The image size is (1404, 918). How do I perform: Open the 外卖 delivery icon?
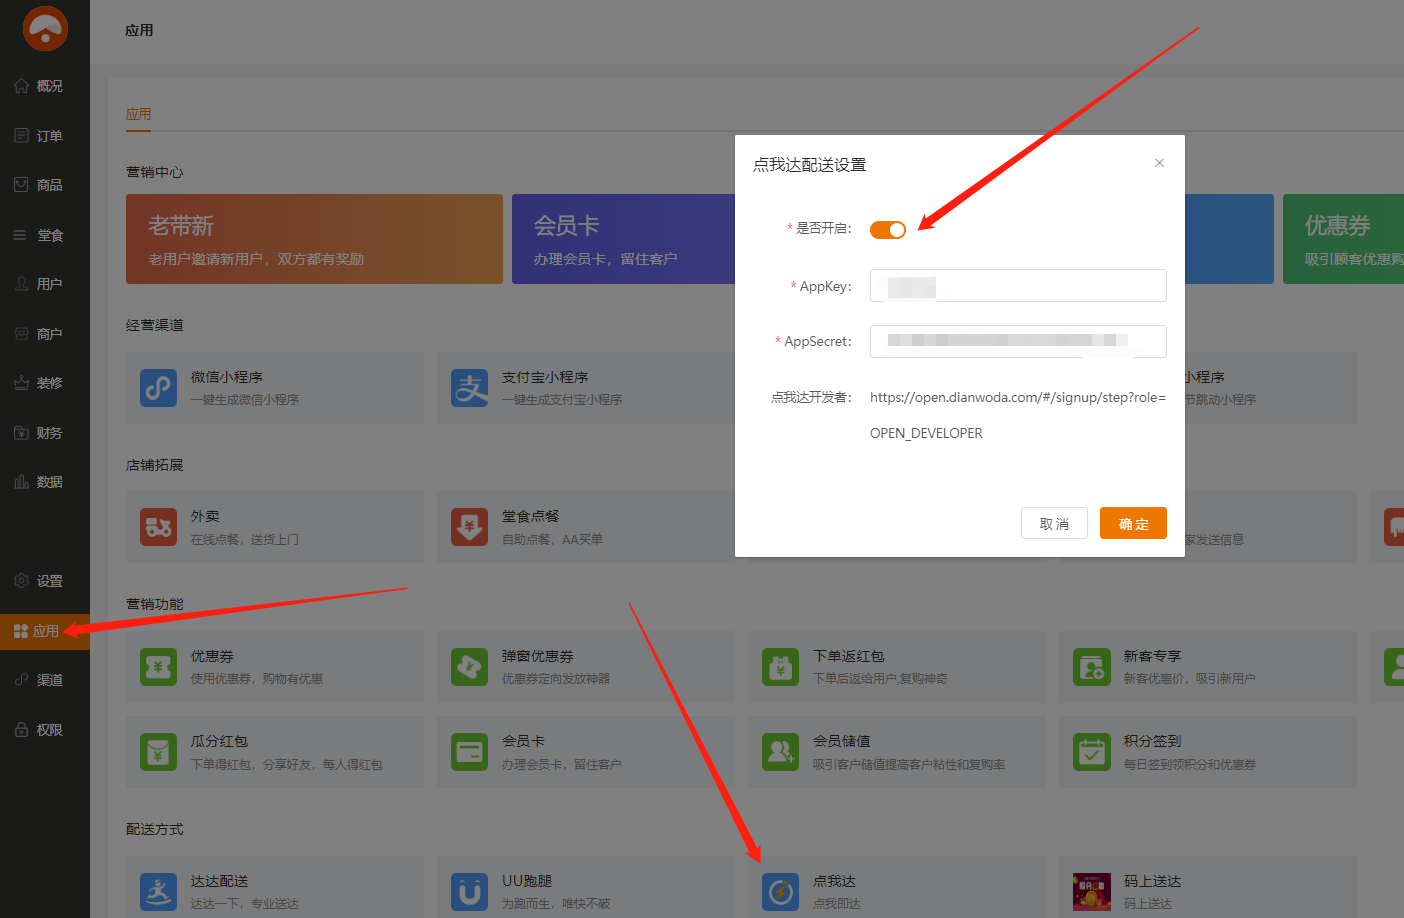158,527
